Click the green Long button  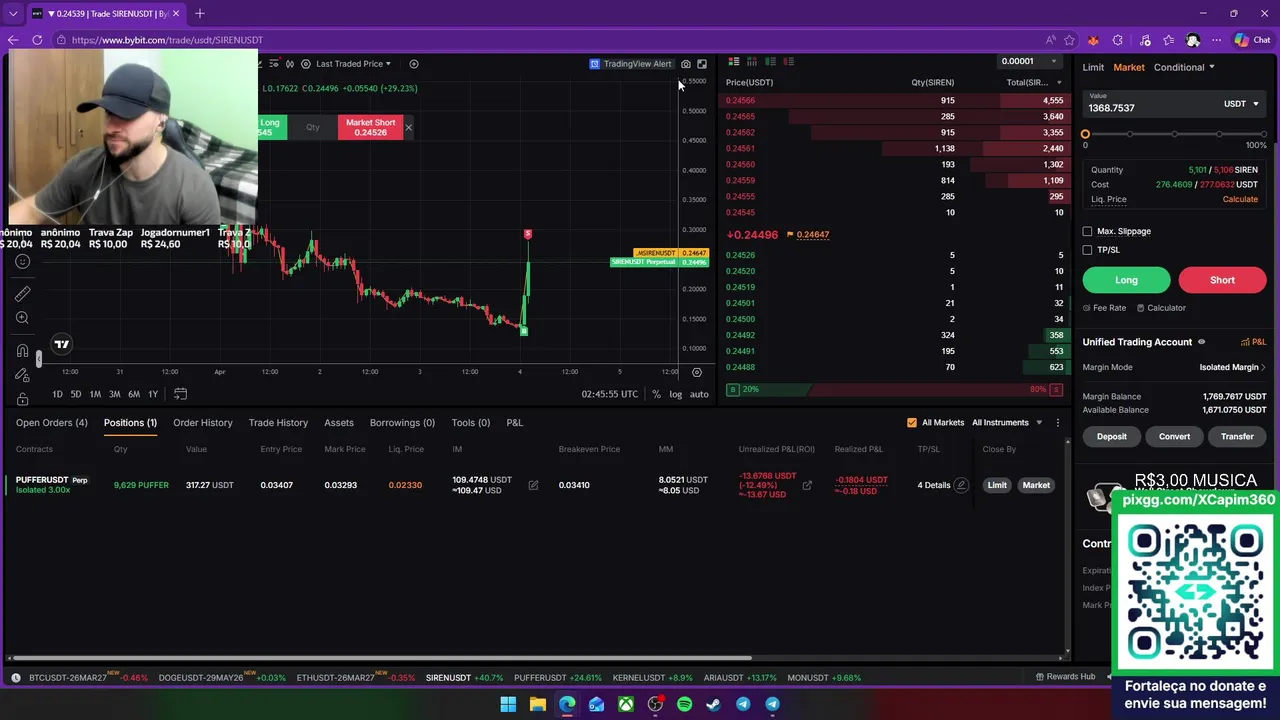[1126, 280]
